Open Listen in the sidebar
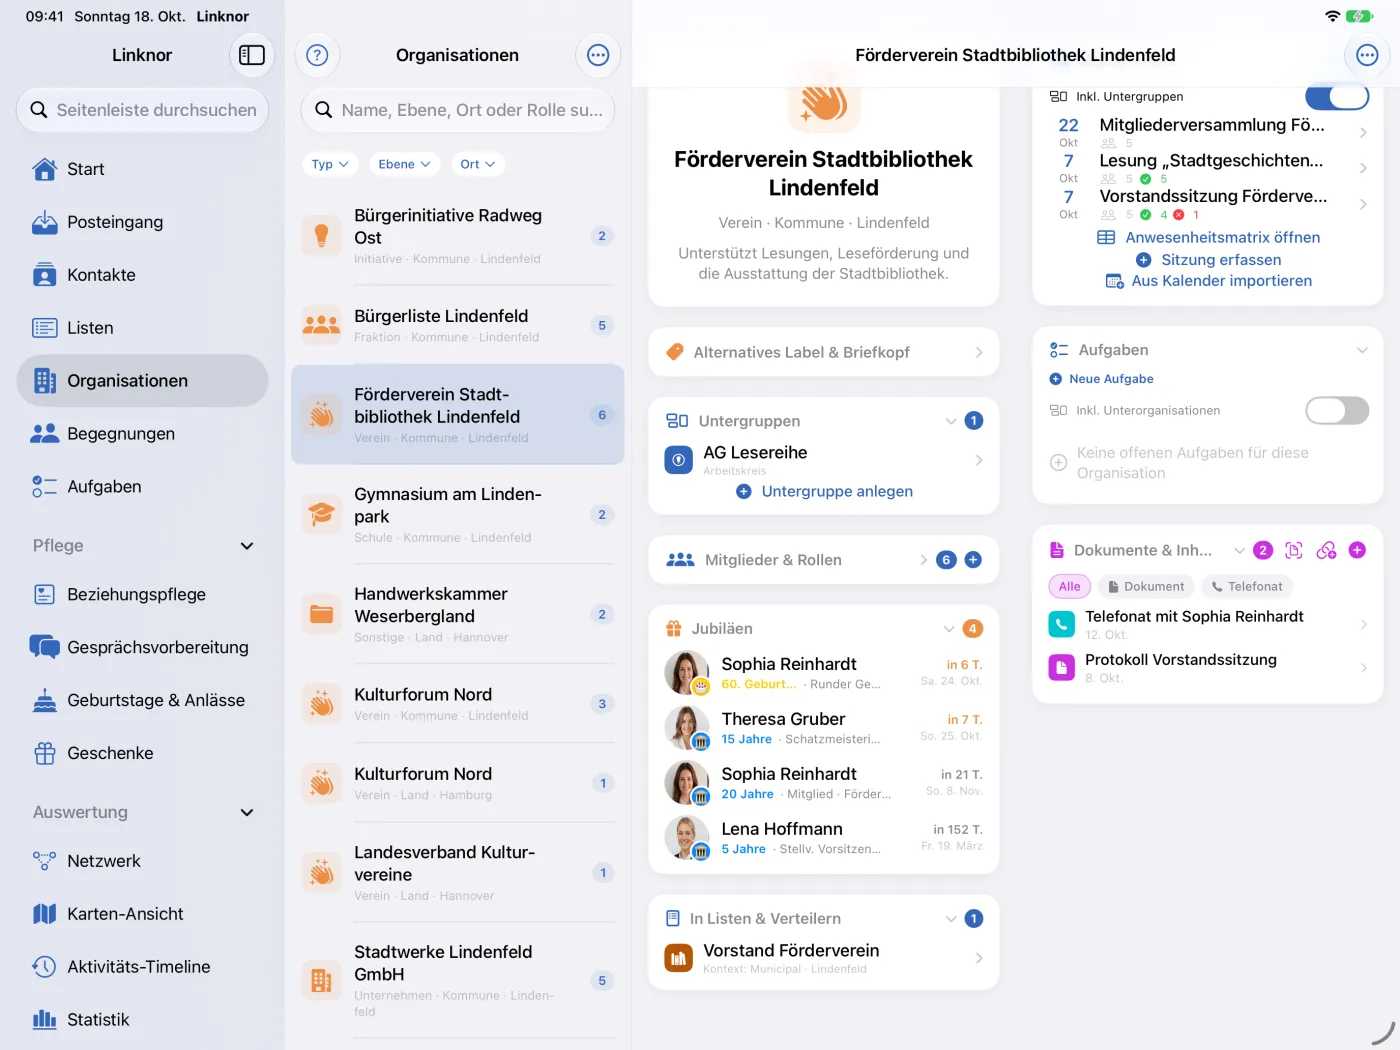 click(142, 328)
